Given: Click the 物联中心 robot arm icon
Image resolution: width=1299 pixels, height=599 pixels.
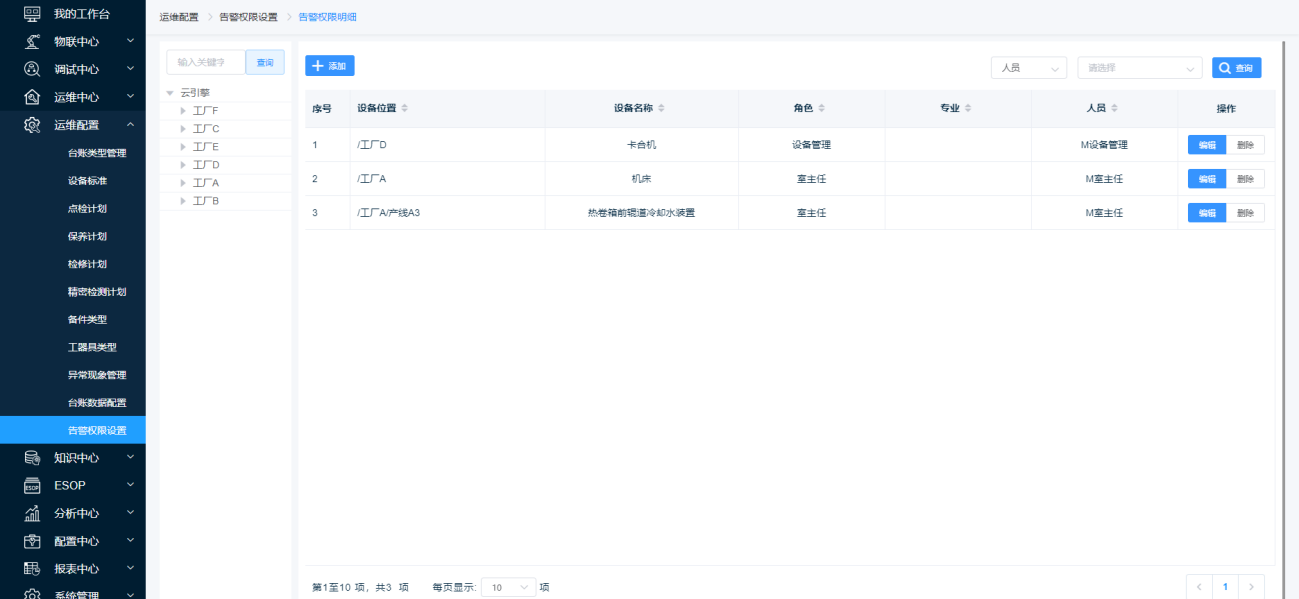Looking at the screenshot, I should coord(32,42).
